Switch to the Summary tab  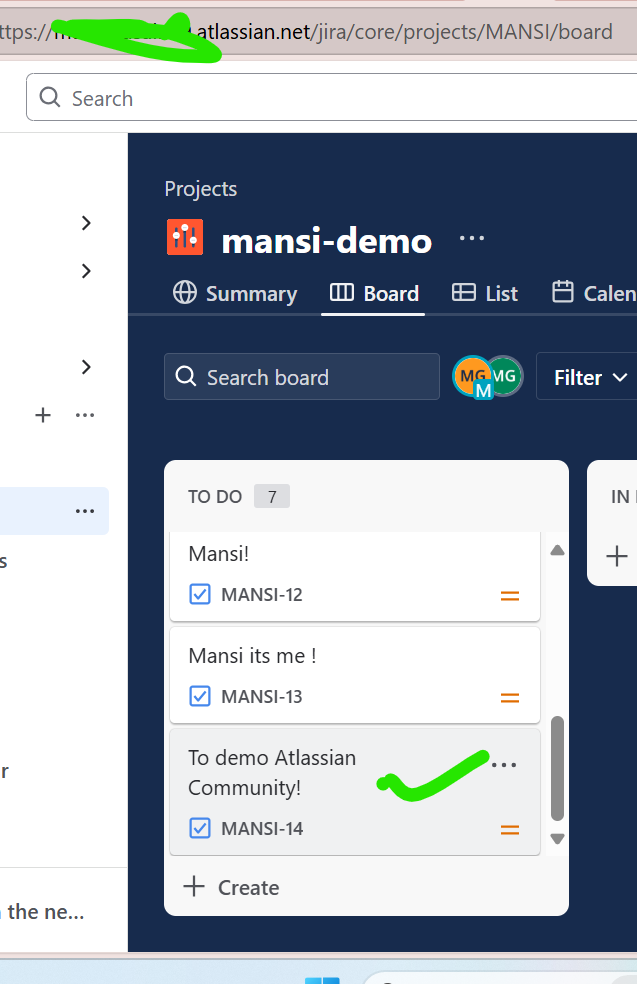235,293
